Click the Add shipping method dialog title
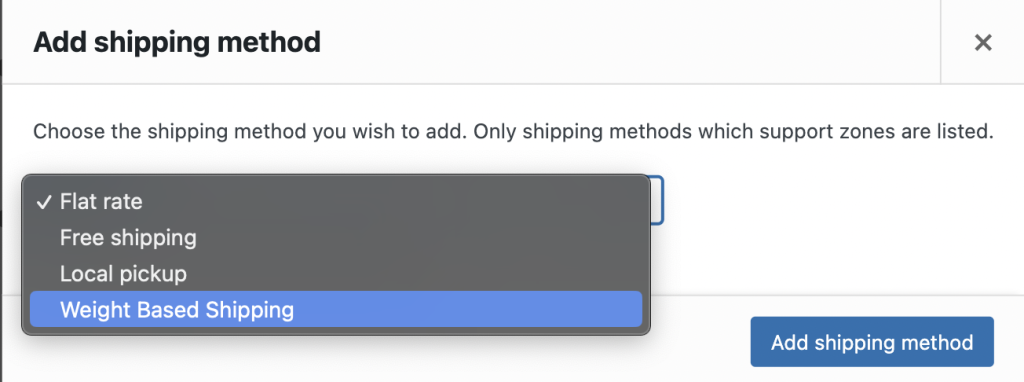The height and width of the screenshot is (382, 1024). (177, 42)
